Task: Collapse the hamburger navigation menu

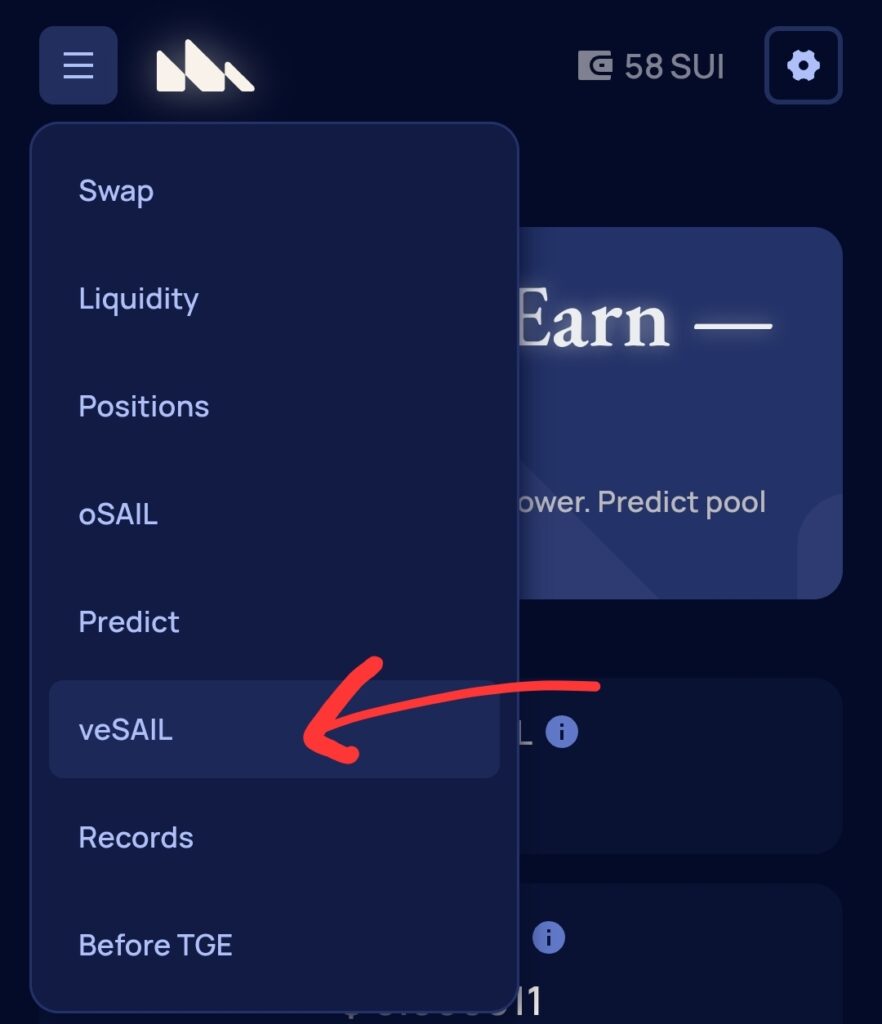Action: click(78, 66)
